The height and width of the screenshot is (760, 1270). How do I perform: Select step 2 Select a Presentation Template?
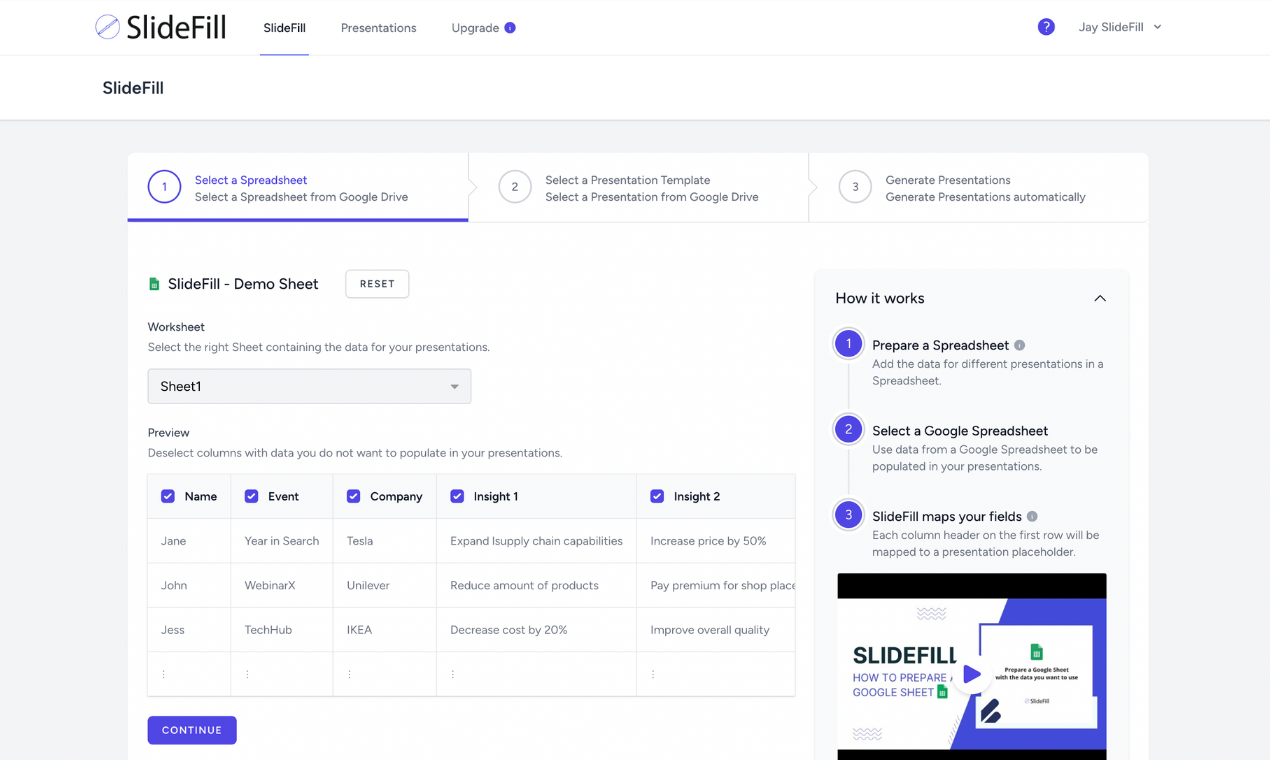(638, 187)
